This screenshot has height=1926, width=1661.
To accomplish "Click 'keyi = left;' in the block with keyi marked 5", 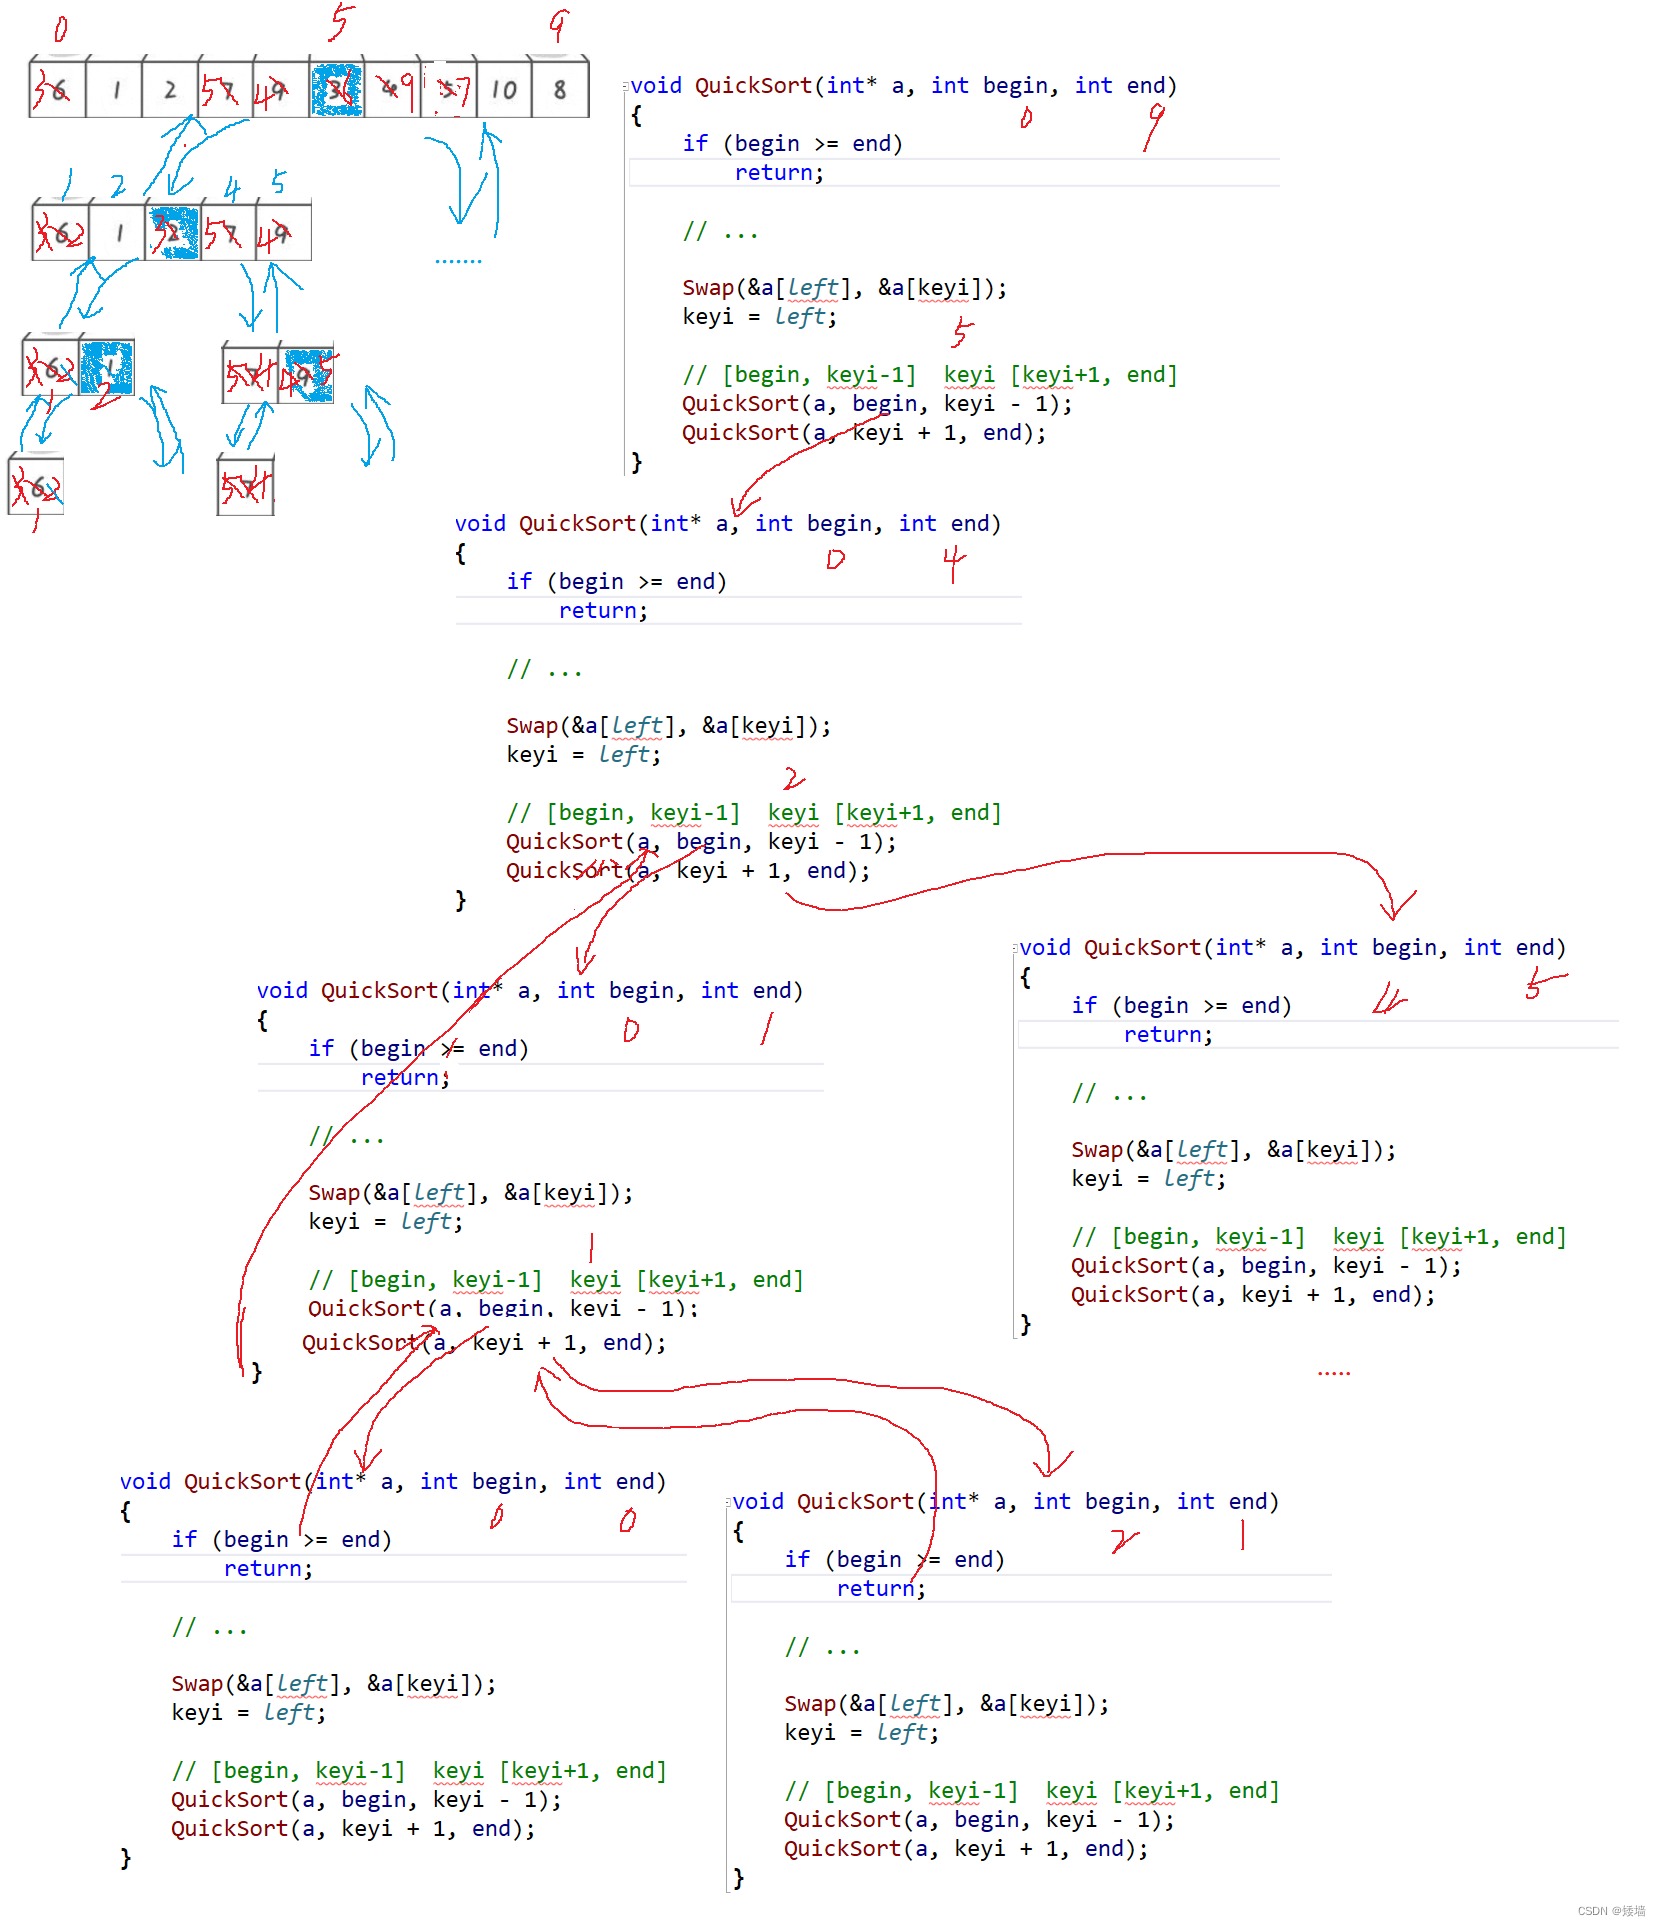I will (760, 317).
